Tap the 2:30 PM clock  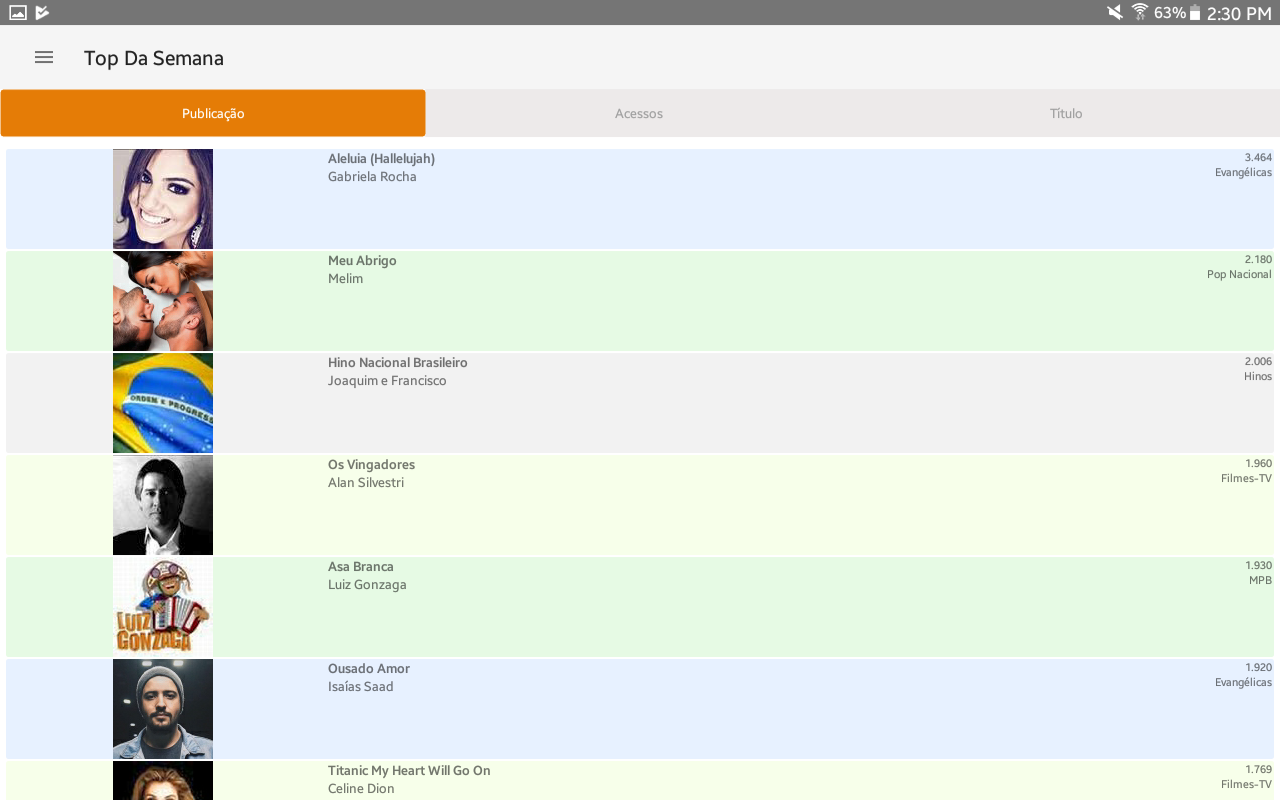click(1239, 13)
